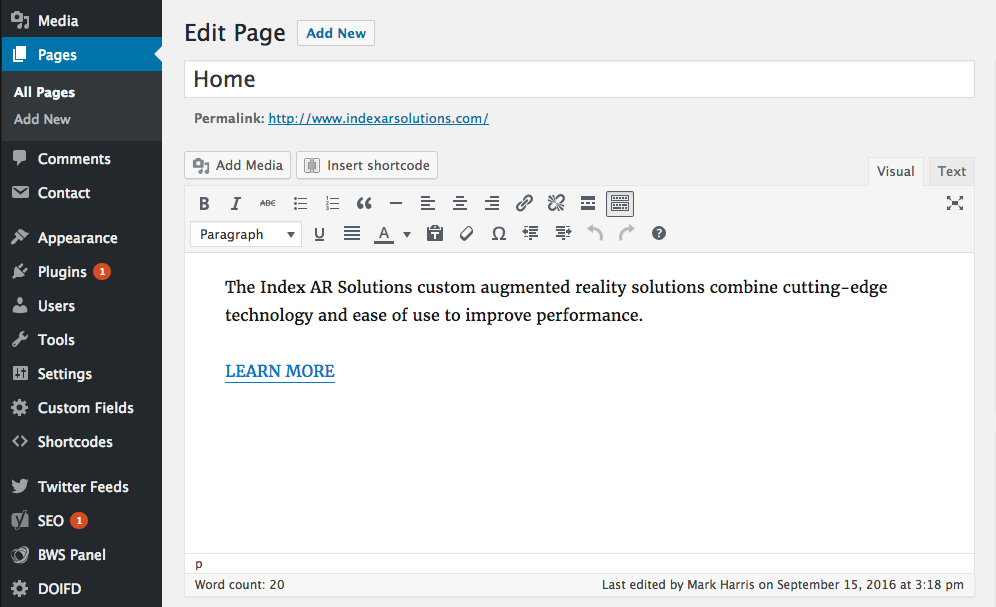
Task: Click the LEARN MORE link in the editor
Action: [x=280, y=371]
